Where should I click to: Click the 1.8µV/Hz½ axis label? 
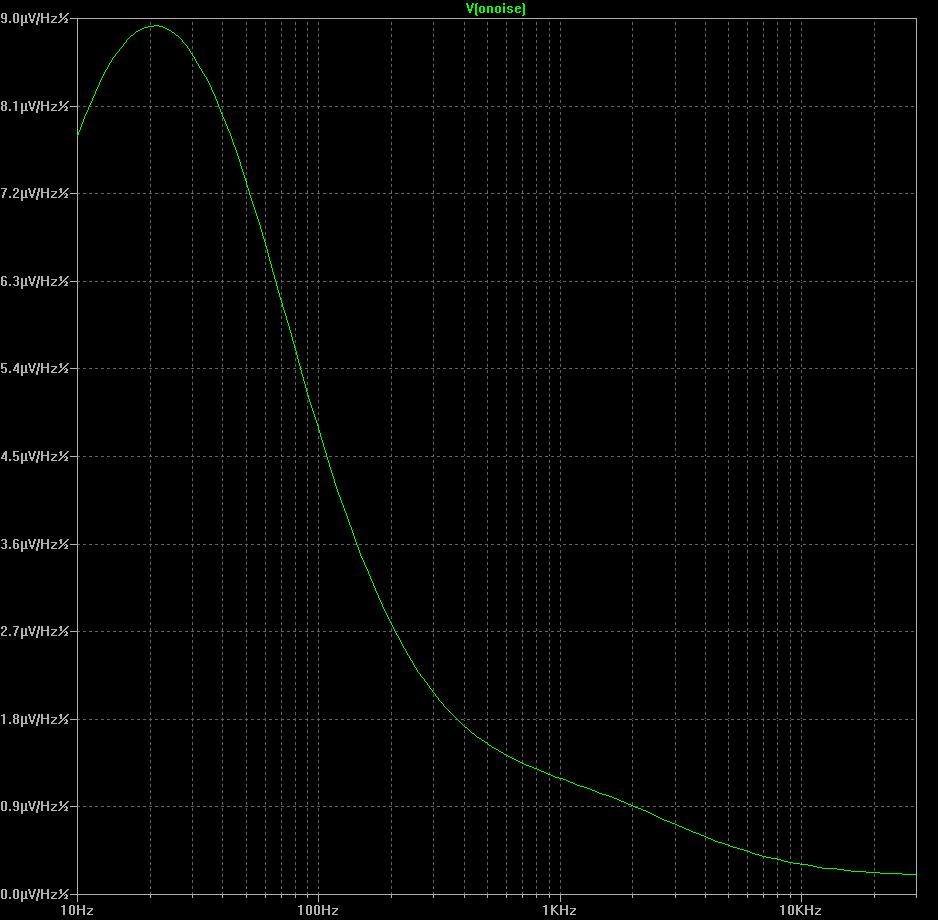[x=35, y=719]
